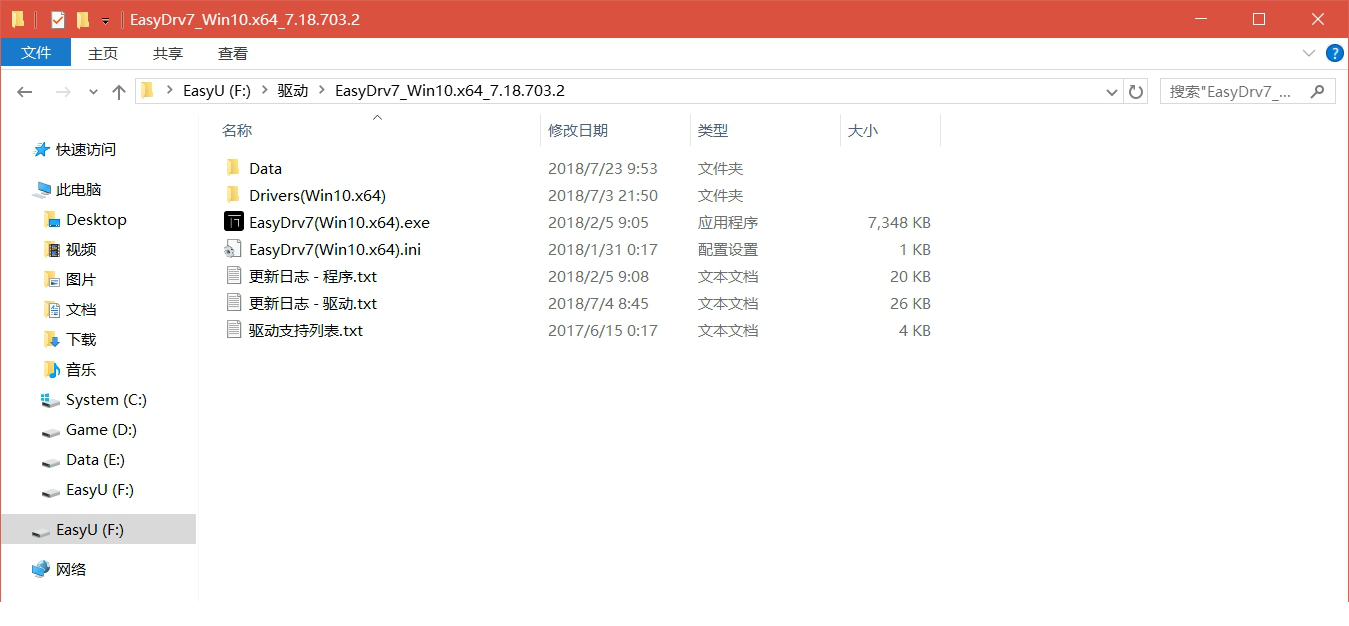This screenshot has width=1349, height=626.
Task: Click the 网络 network icon
Action: click(x=41, y=569)
